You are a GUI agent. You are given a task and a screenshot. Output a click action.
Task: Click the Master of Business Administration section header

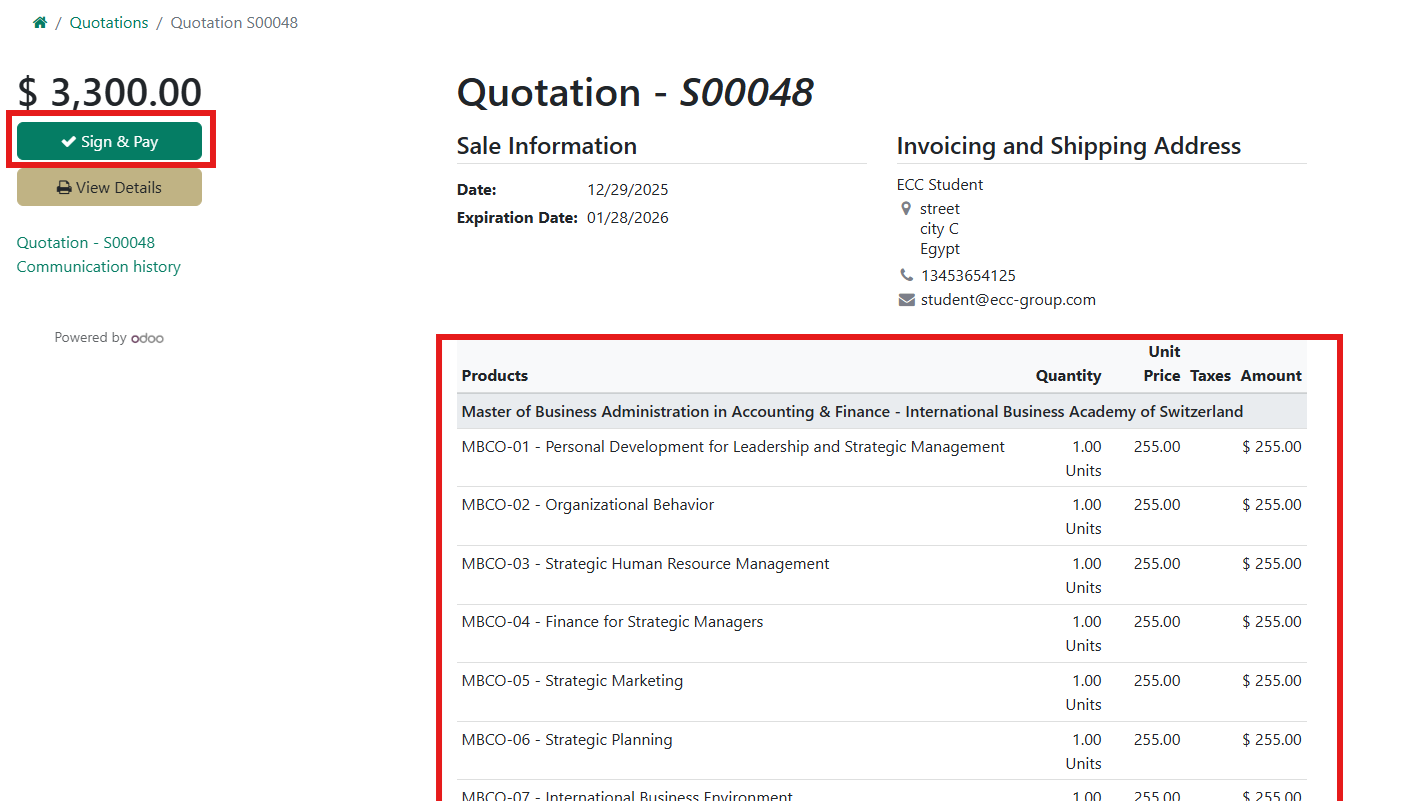tap(852, 412)
